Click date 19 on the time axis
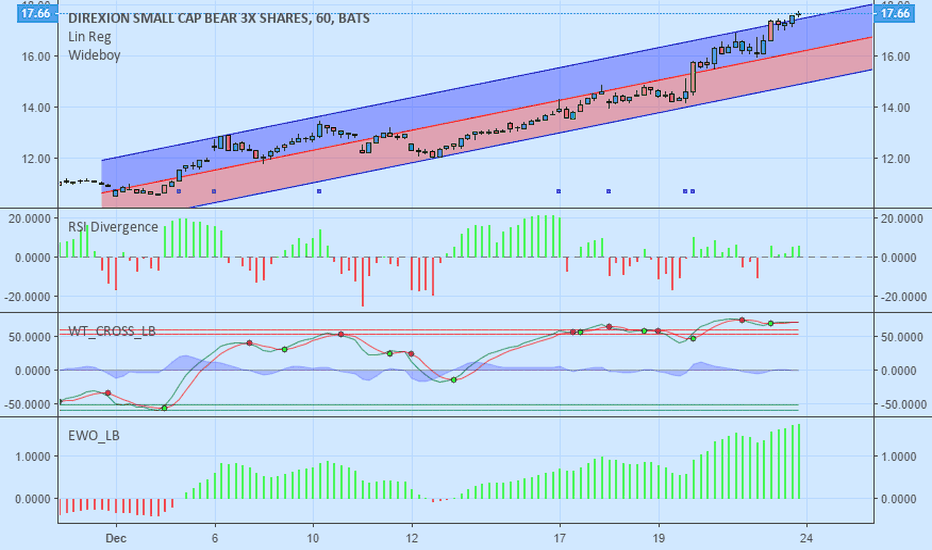This screenshot has height=550, width=932. (659, 539)
